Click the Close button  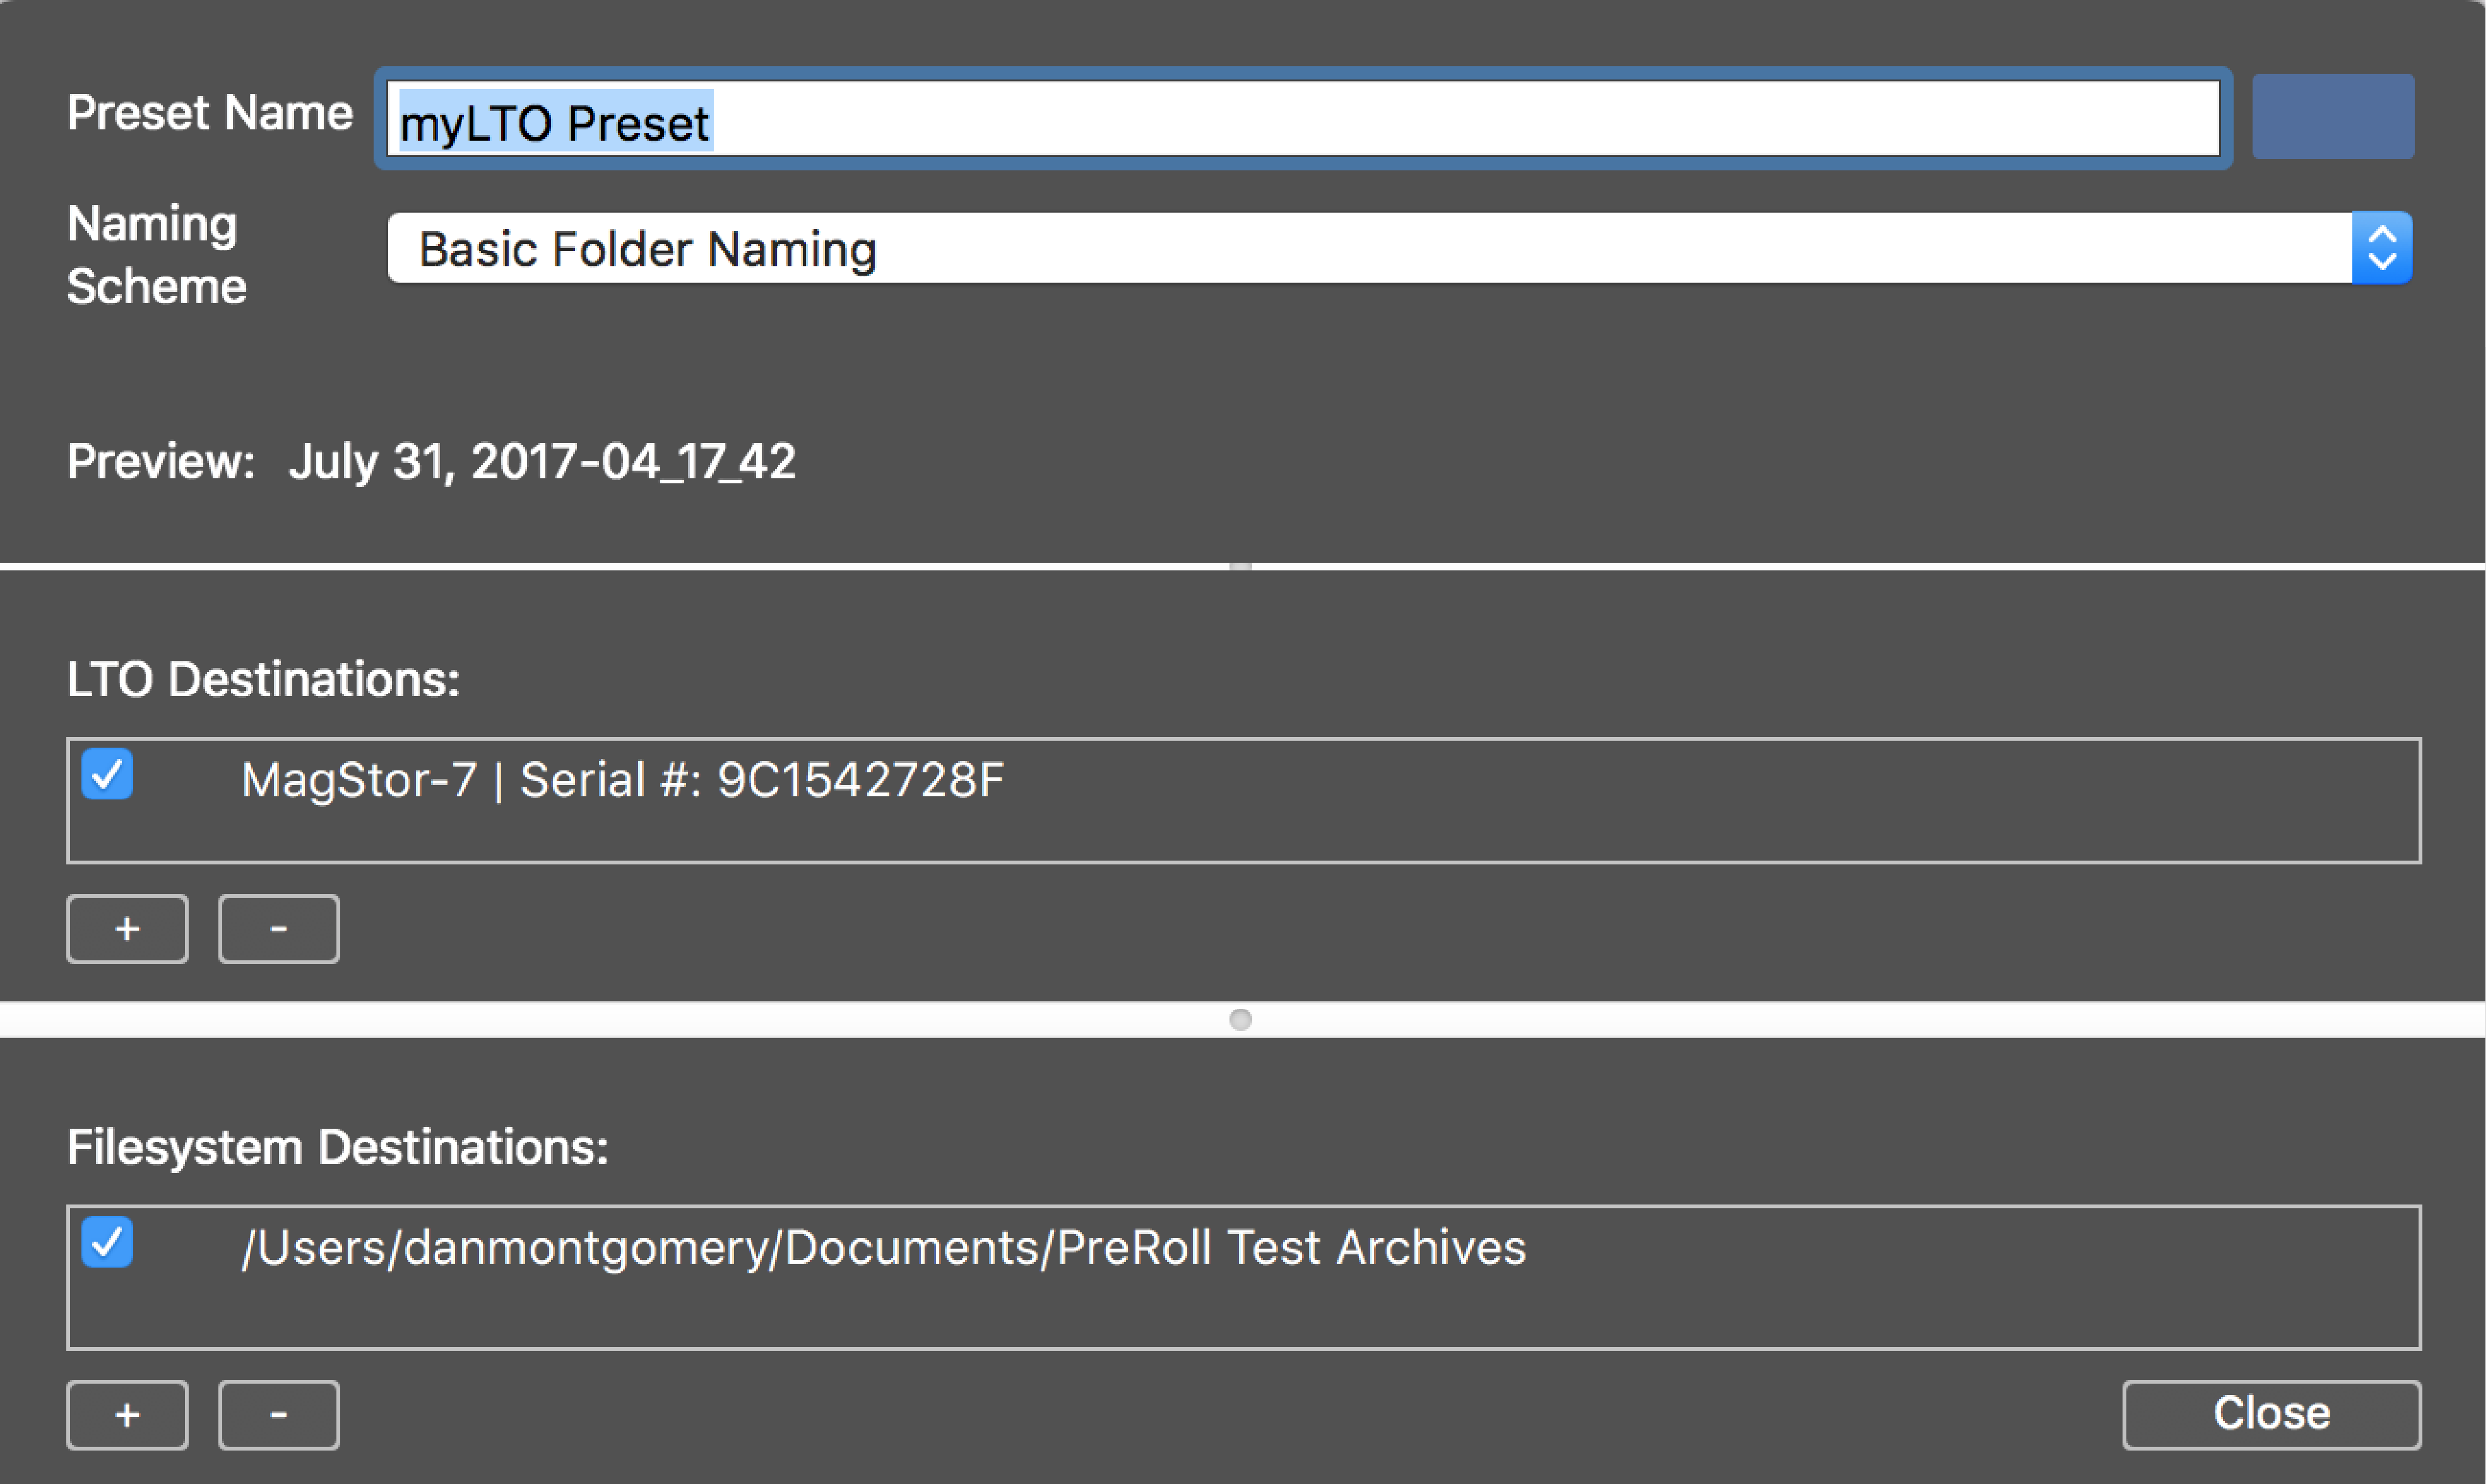2272,1414
